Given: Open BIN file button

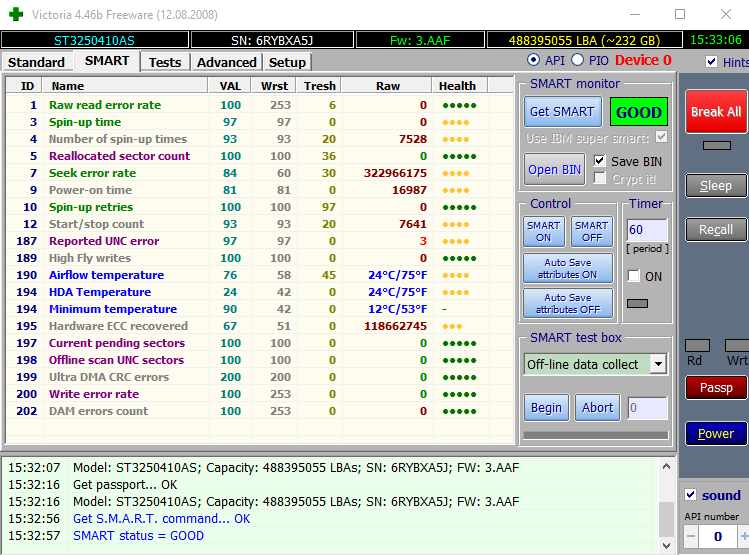Looking at the screenshot, I should click(555, 169).
